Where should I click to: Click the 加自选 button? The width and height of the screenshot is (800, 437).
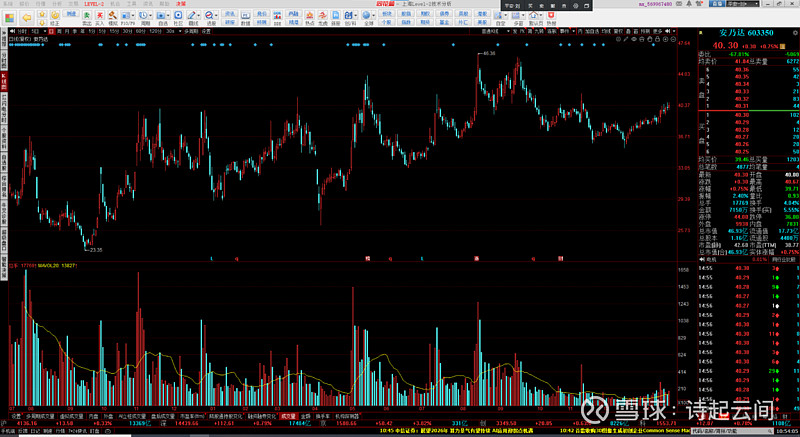pyautogui.click(x=592, y=31)
